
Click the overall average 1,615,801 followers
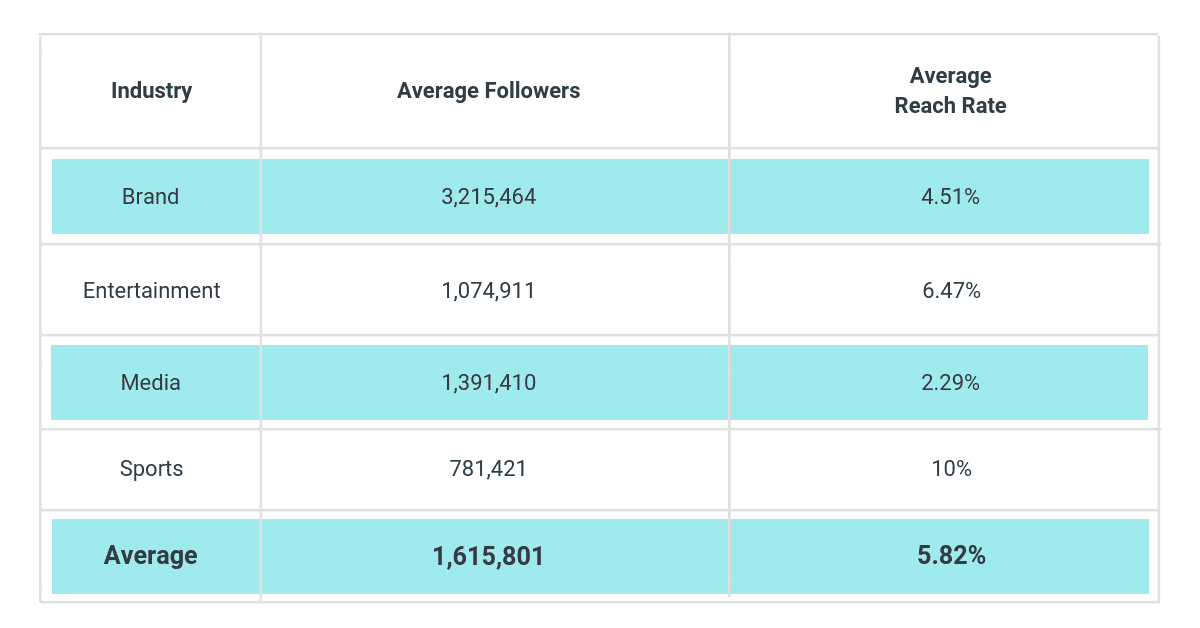(488, 556)
